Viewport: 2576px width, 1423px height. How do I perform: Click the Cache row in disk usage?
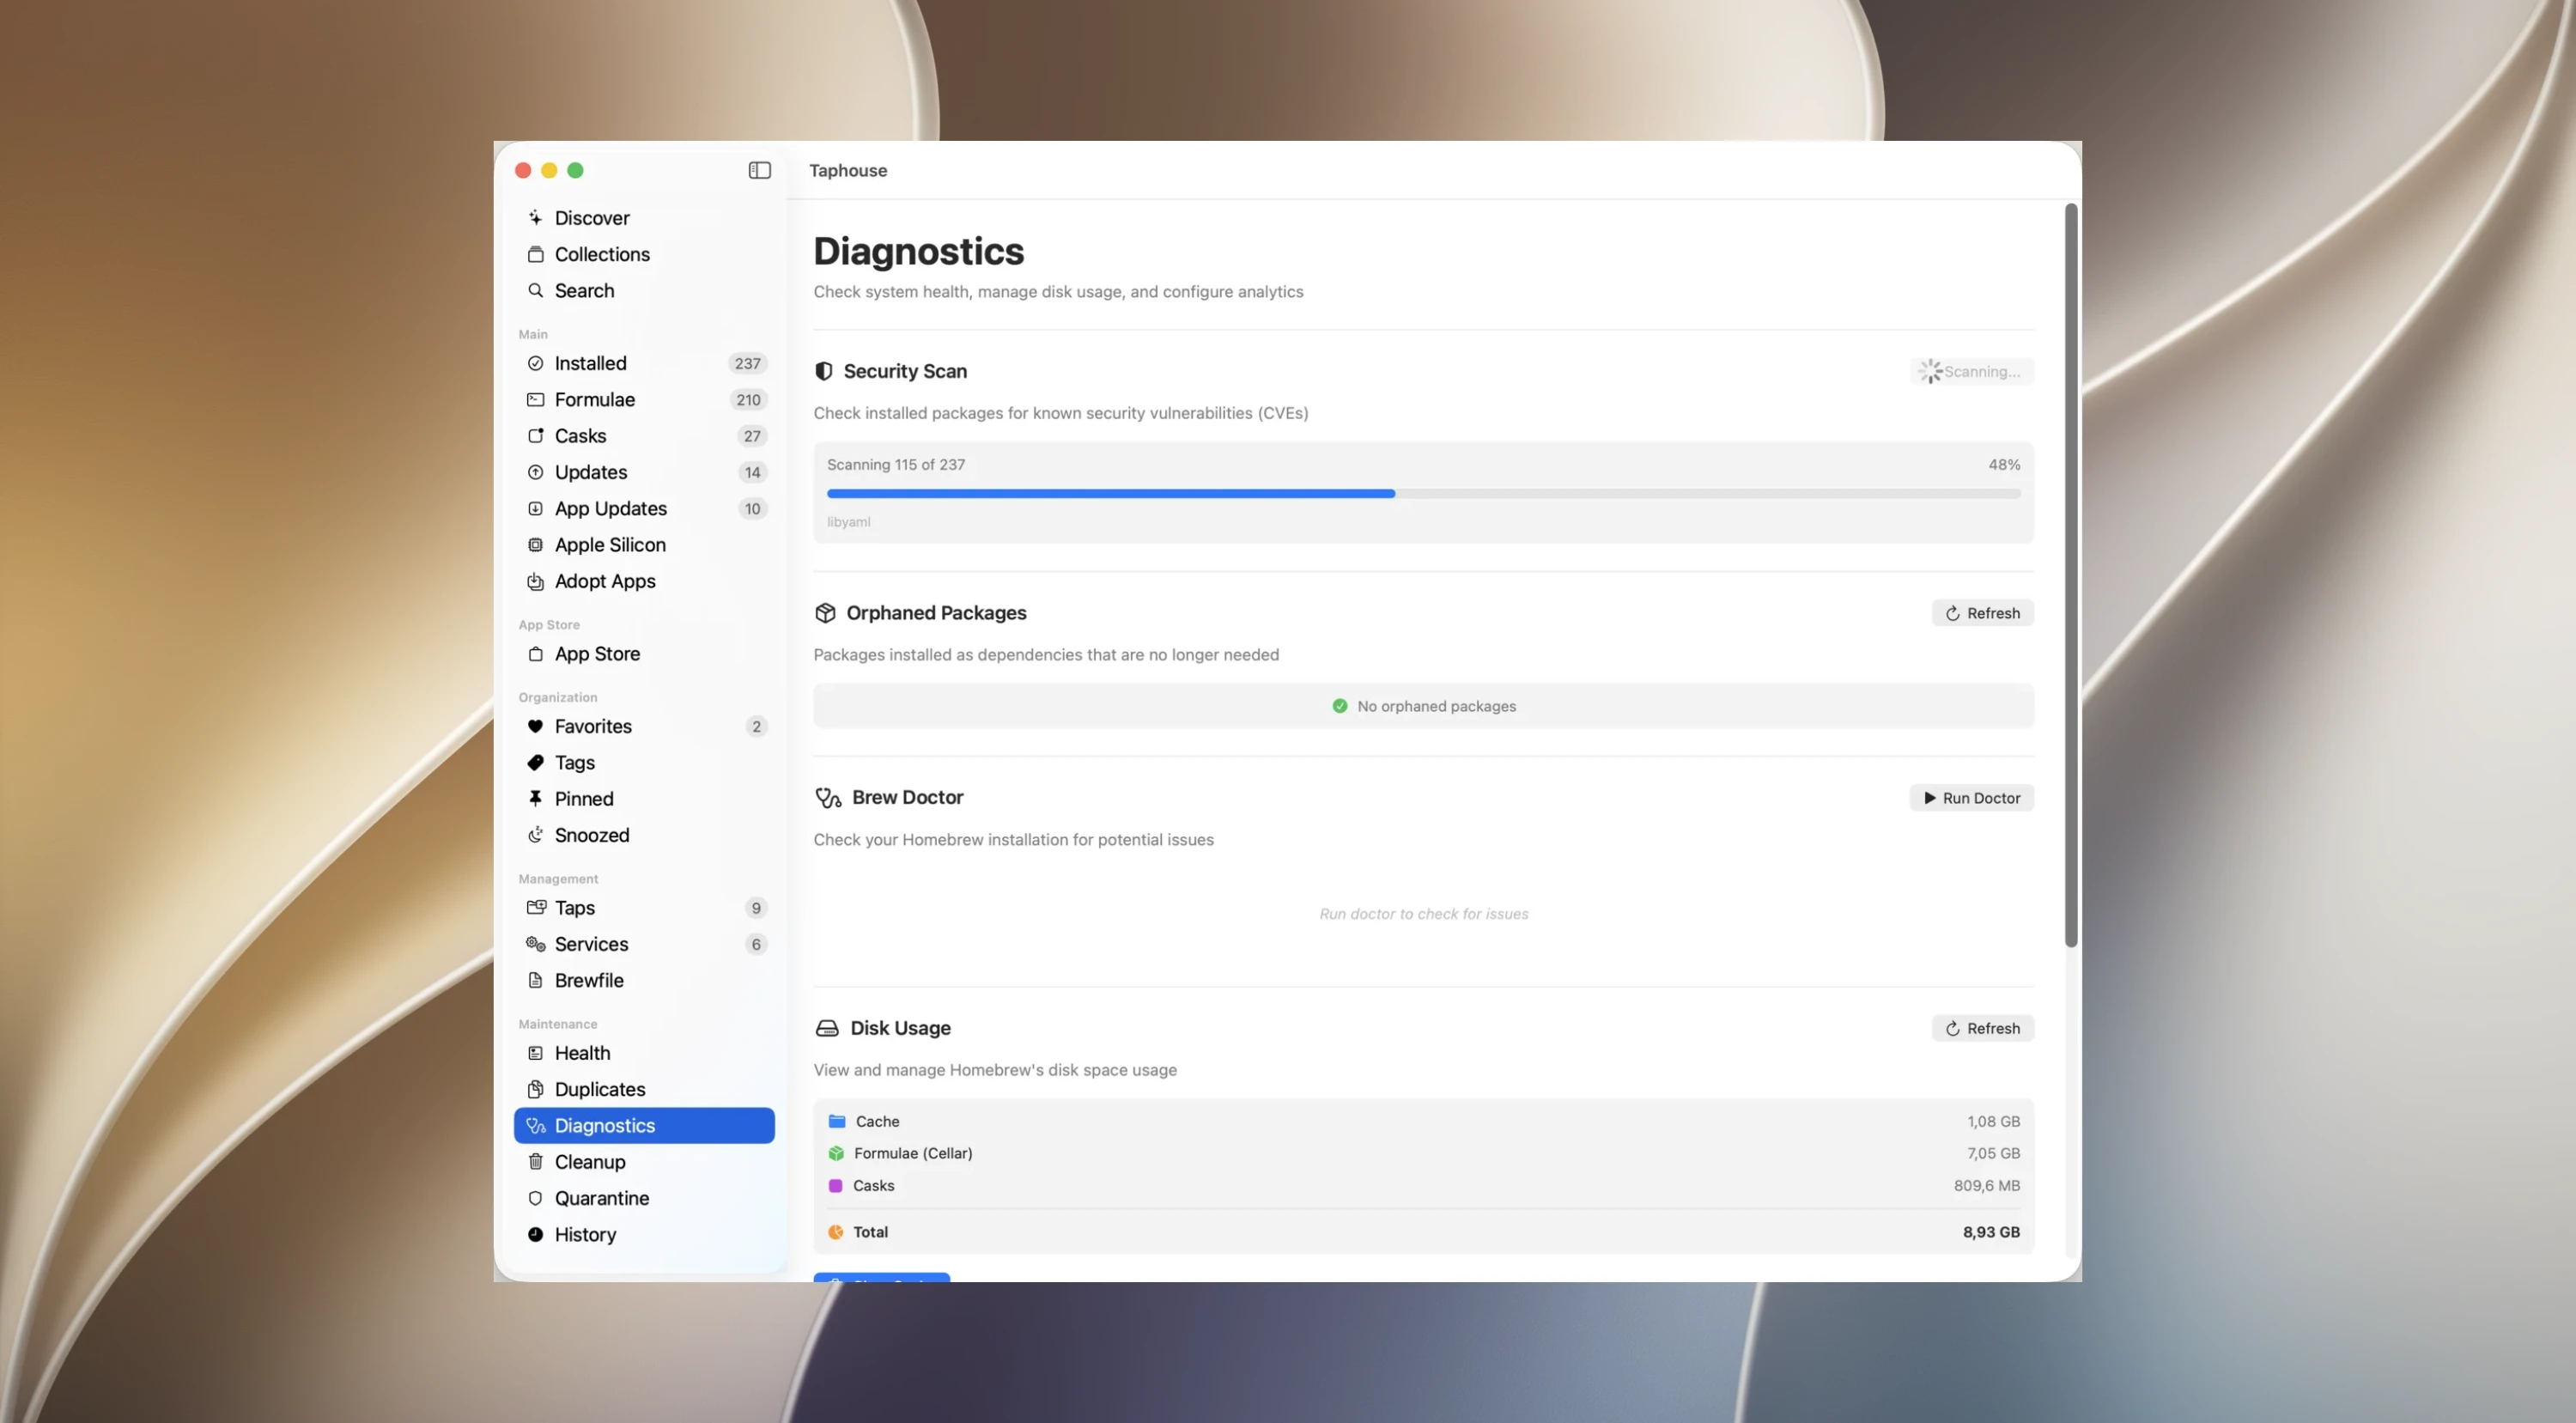pos(1423,1121)
